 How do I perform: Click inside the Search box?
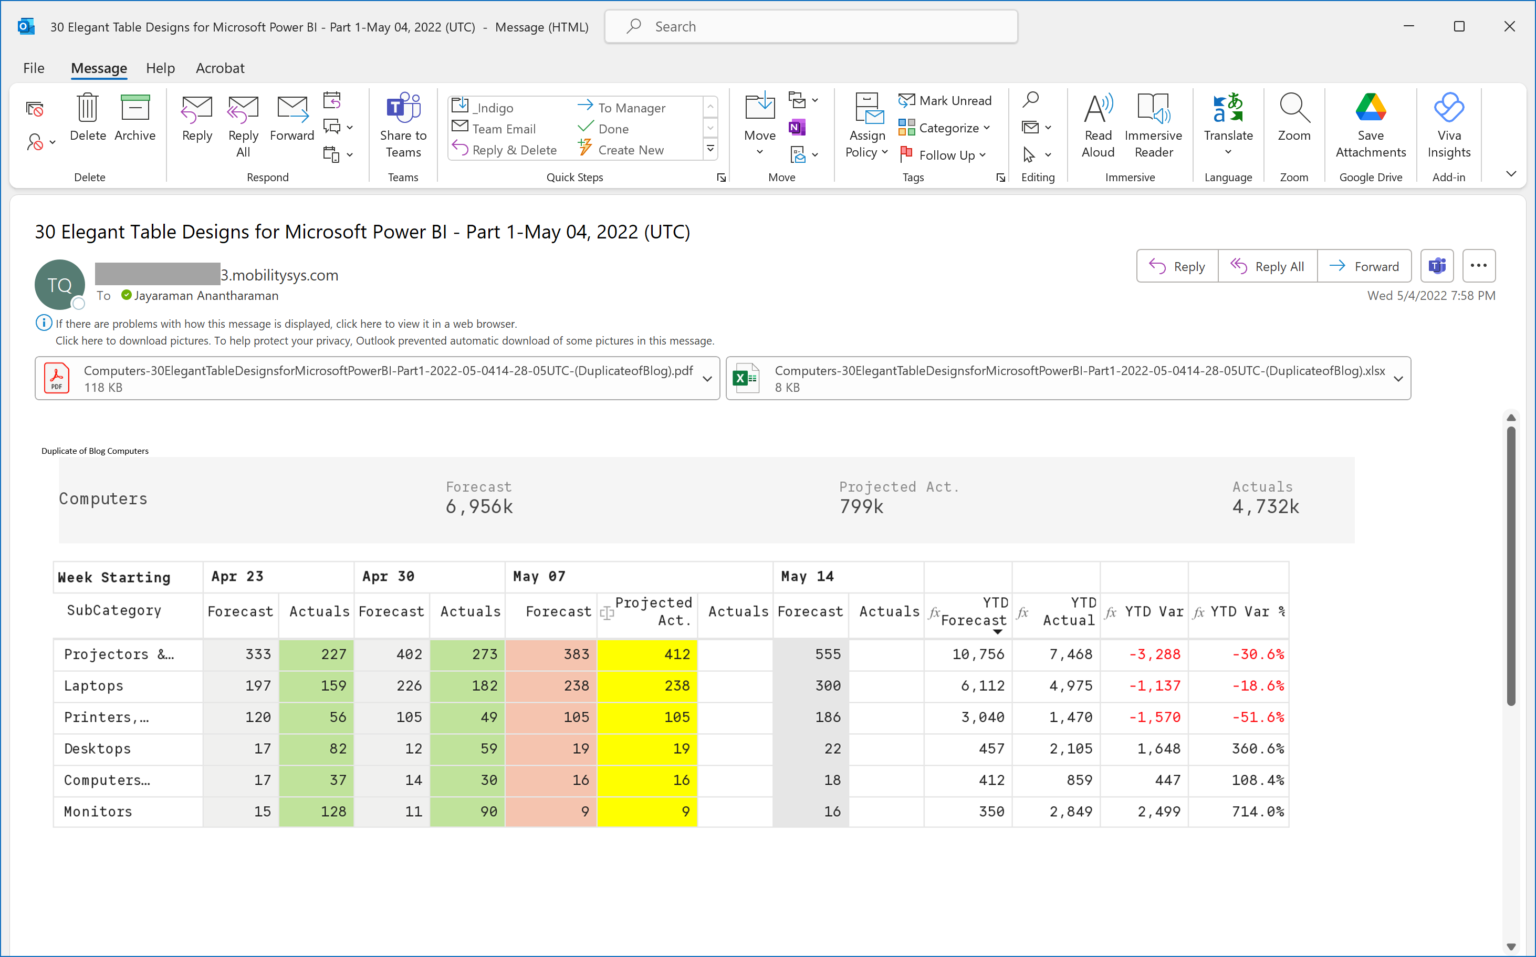click(810, 26)
